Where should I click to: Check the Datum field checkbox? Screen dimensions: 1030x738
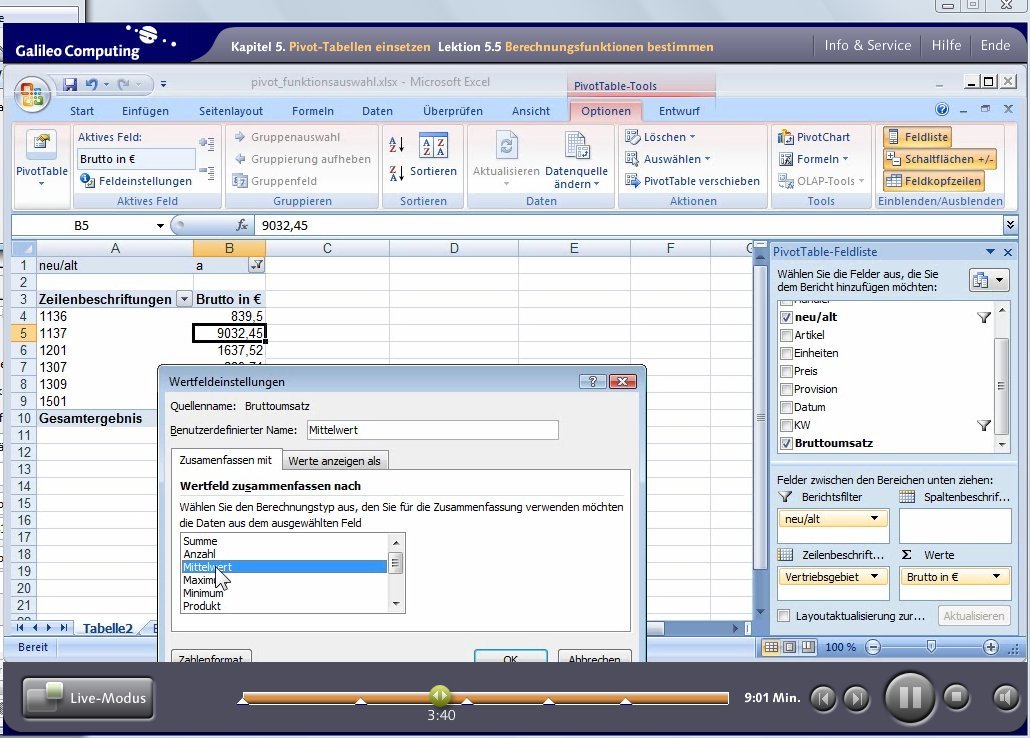pos(786,407)
